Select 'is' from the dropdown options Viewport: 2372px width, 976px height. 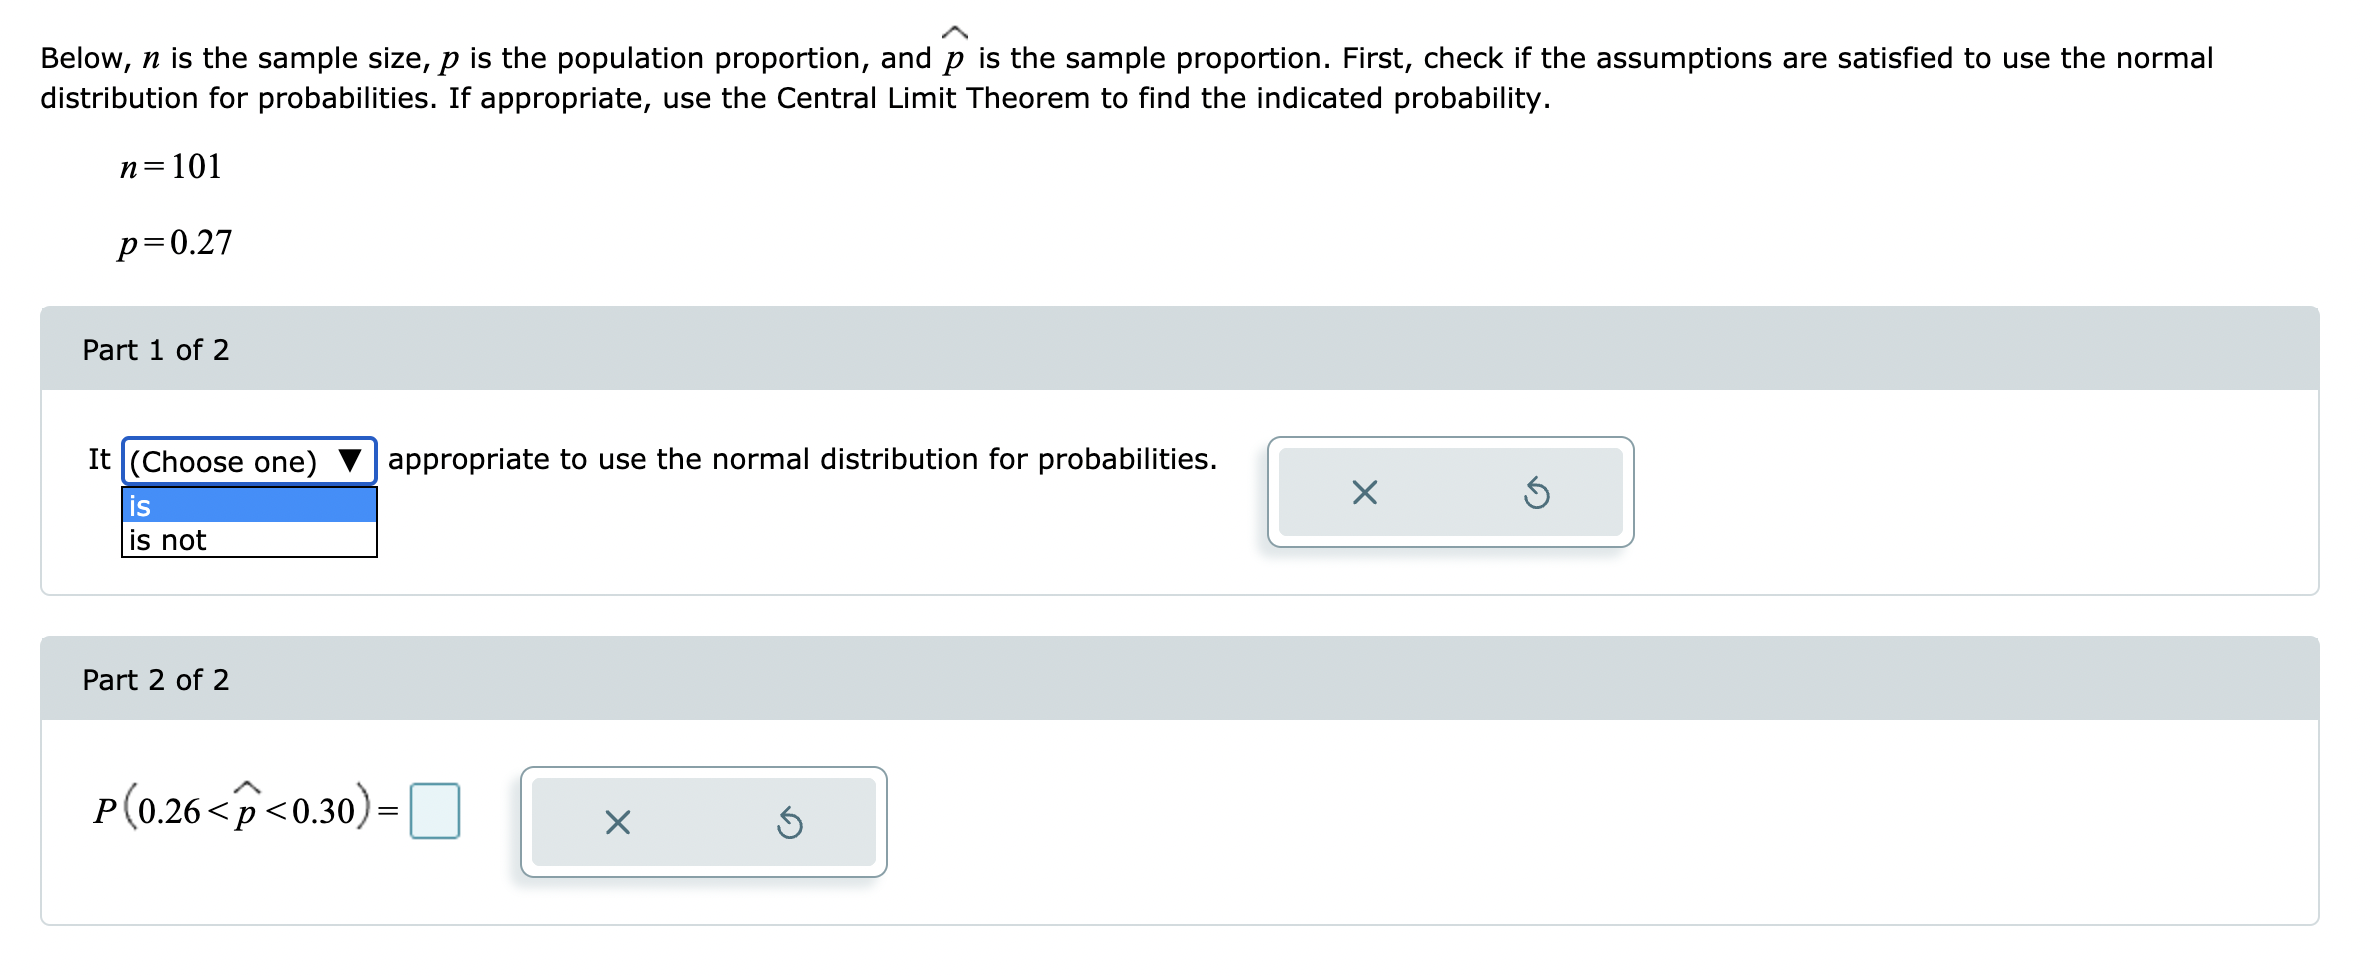[247, 507]
